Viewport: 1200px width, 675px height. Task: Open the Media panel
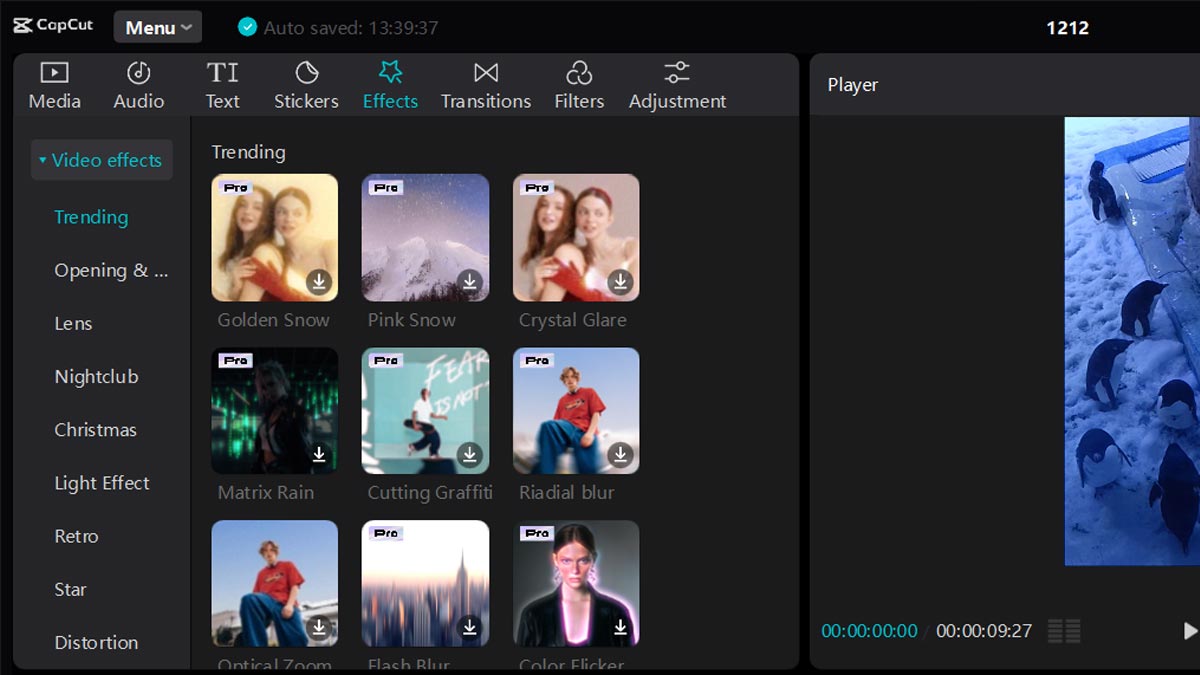coord(54,84)
